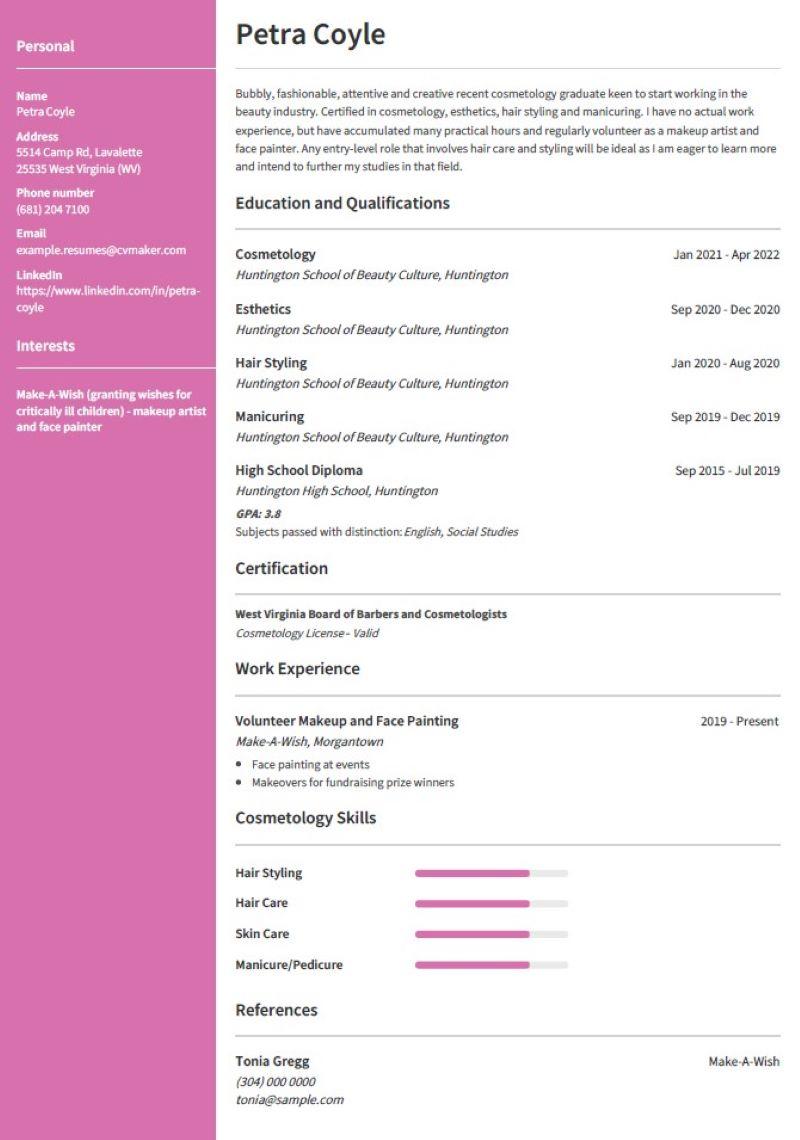Select the Interests heading in sidebar
The width and height of the screenshot is (800, 1140).
click(45, 346)
